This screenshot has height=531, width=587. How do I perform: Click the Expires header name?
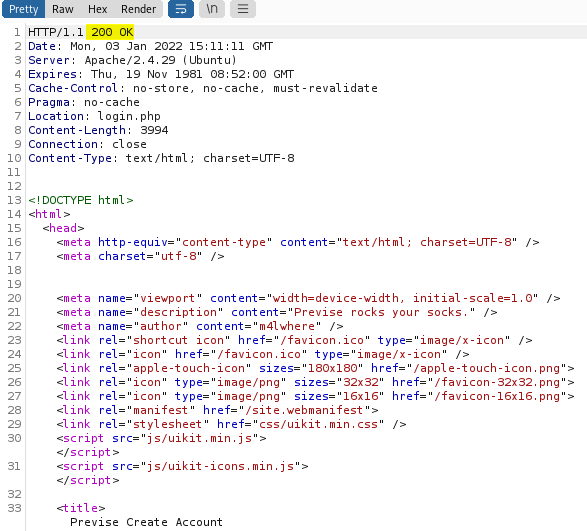click(52, 74)
